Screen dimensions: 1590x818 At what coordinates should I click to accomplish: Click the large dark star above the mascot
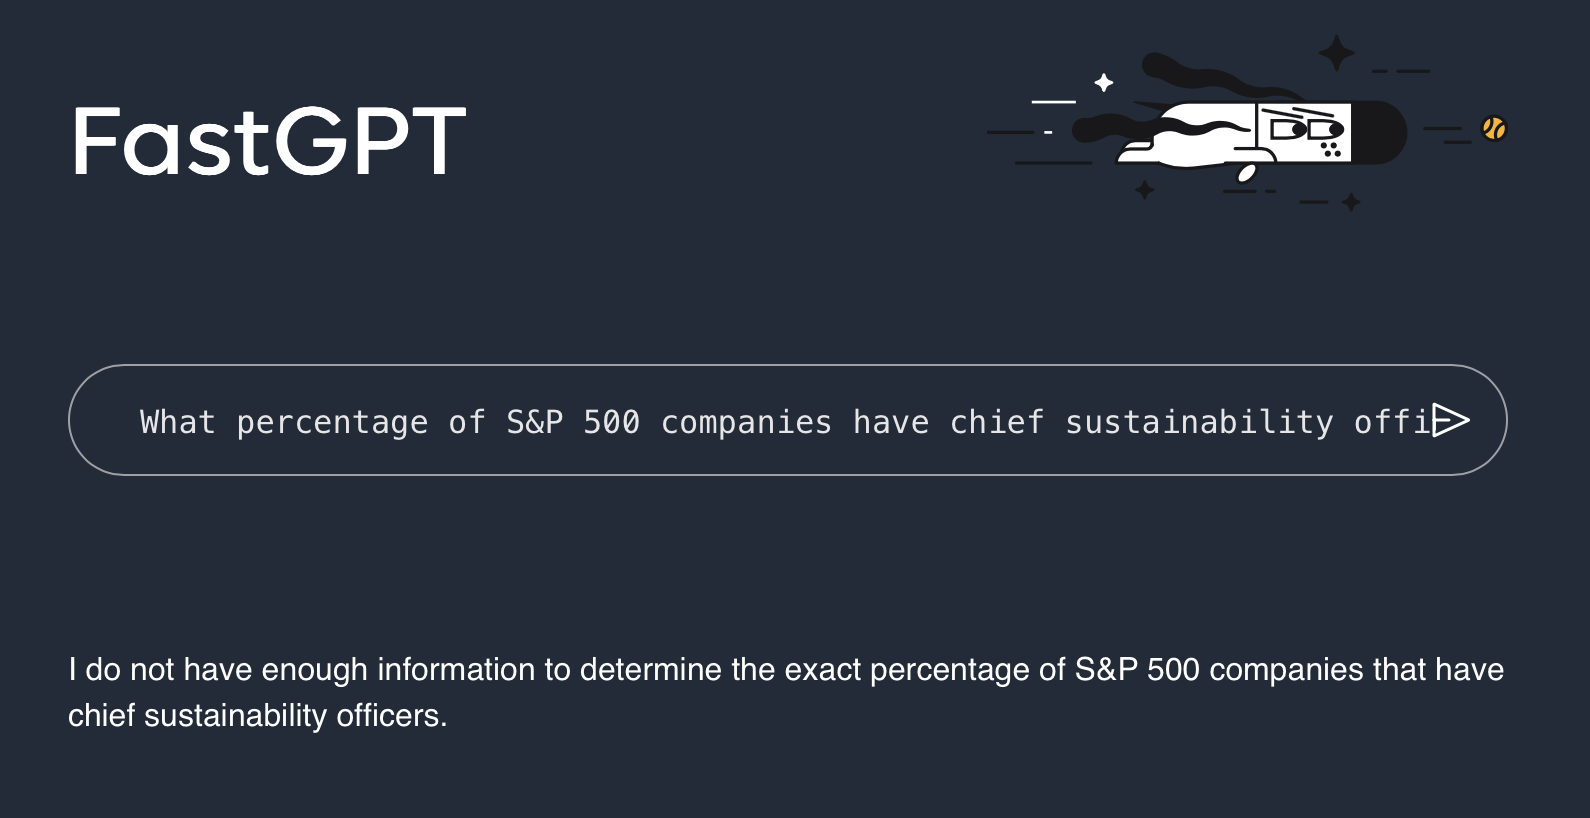coord(1336,53)
